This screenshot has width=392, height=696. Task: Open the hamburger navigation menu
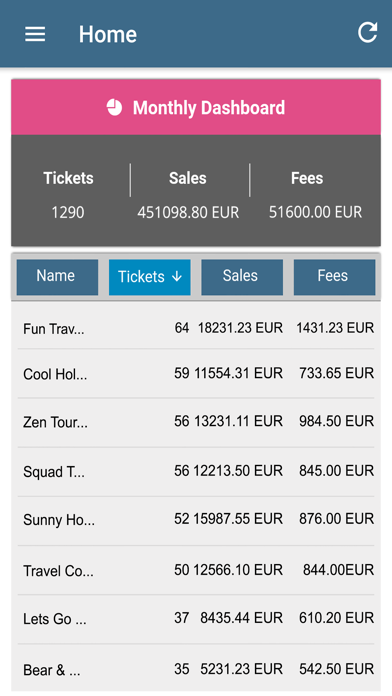click(x=35, y=34)
